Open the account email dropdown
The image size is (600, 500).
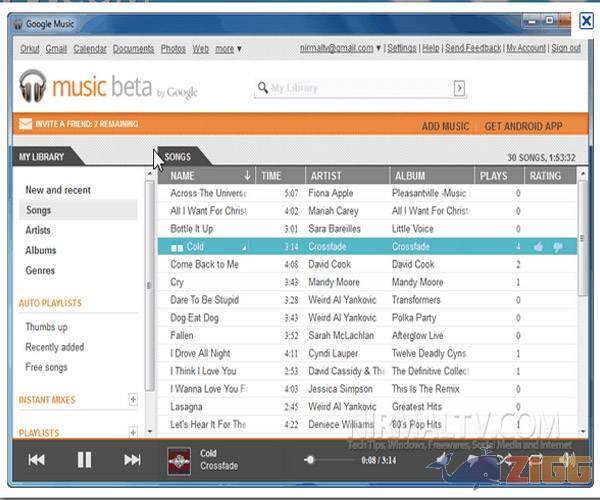[x=378, y=48]
